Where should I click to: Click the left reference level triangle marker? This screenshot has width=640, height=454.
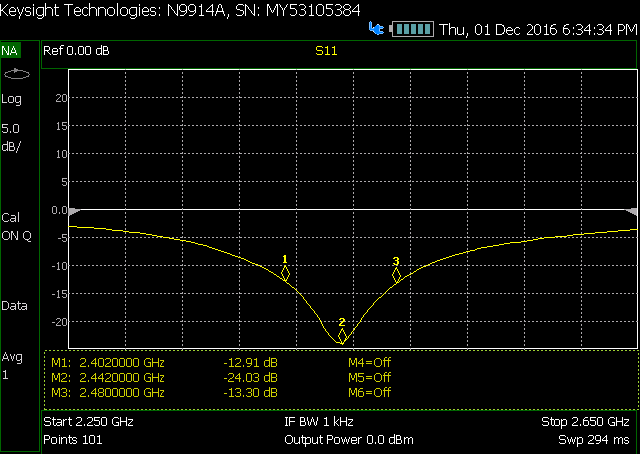coord(72,210)
